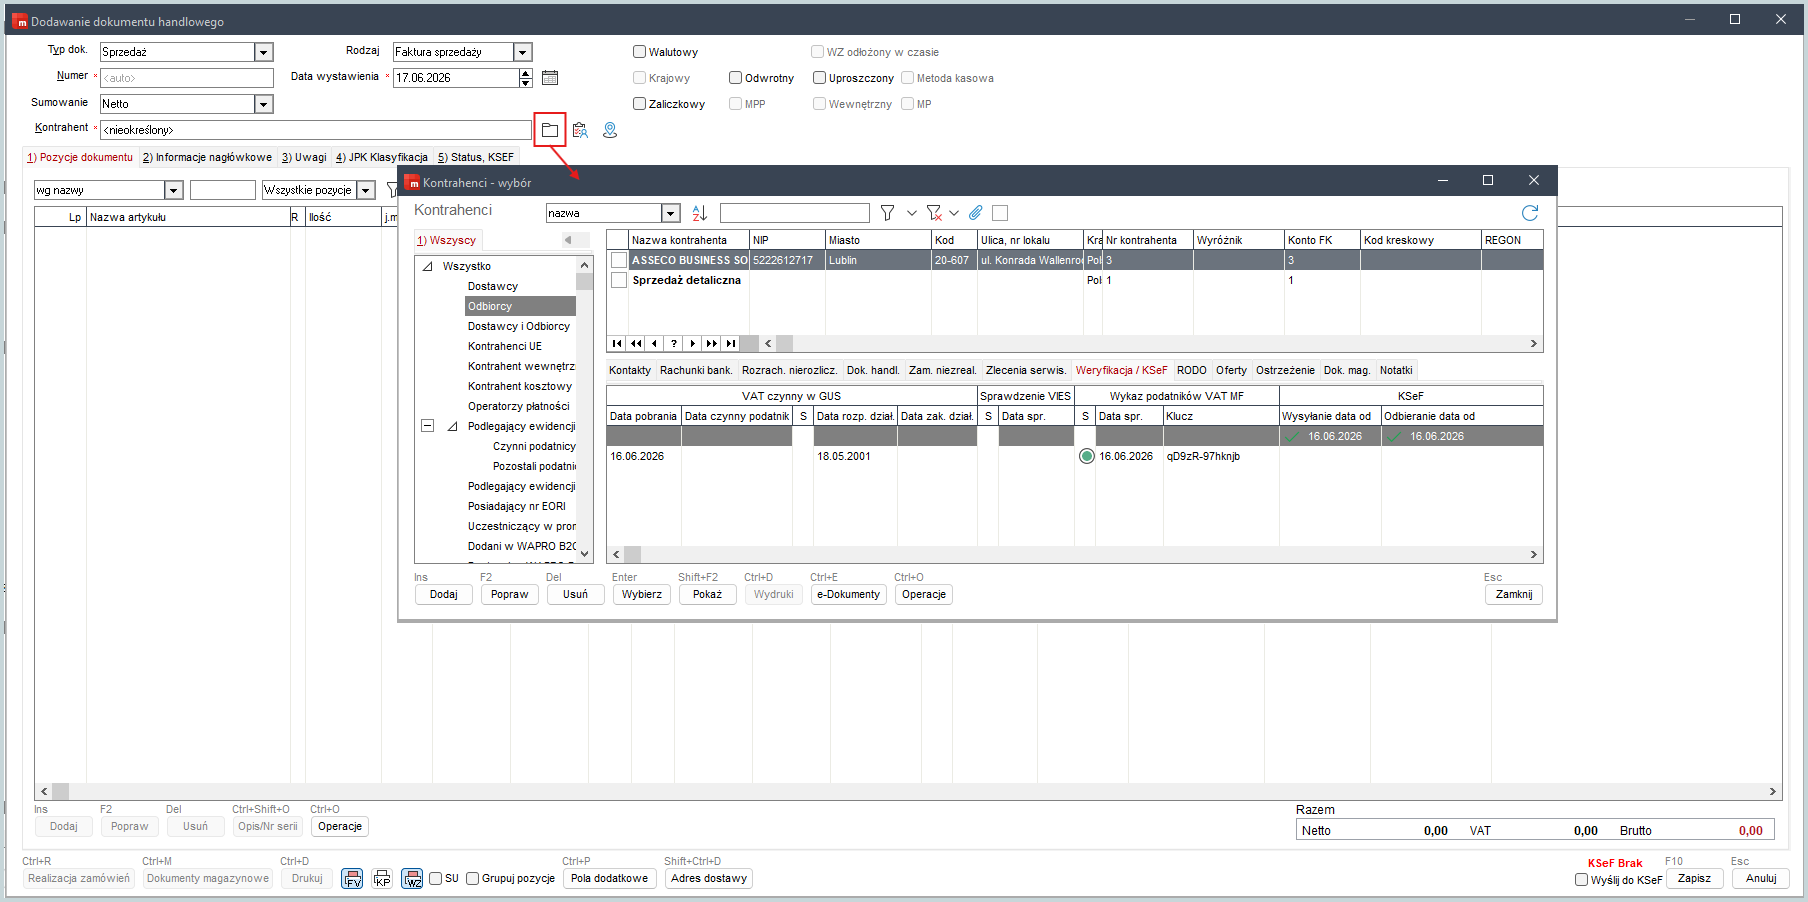Click the calendar icon beside issue date

pyautogui.click(x=549, y=77)
